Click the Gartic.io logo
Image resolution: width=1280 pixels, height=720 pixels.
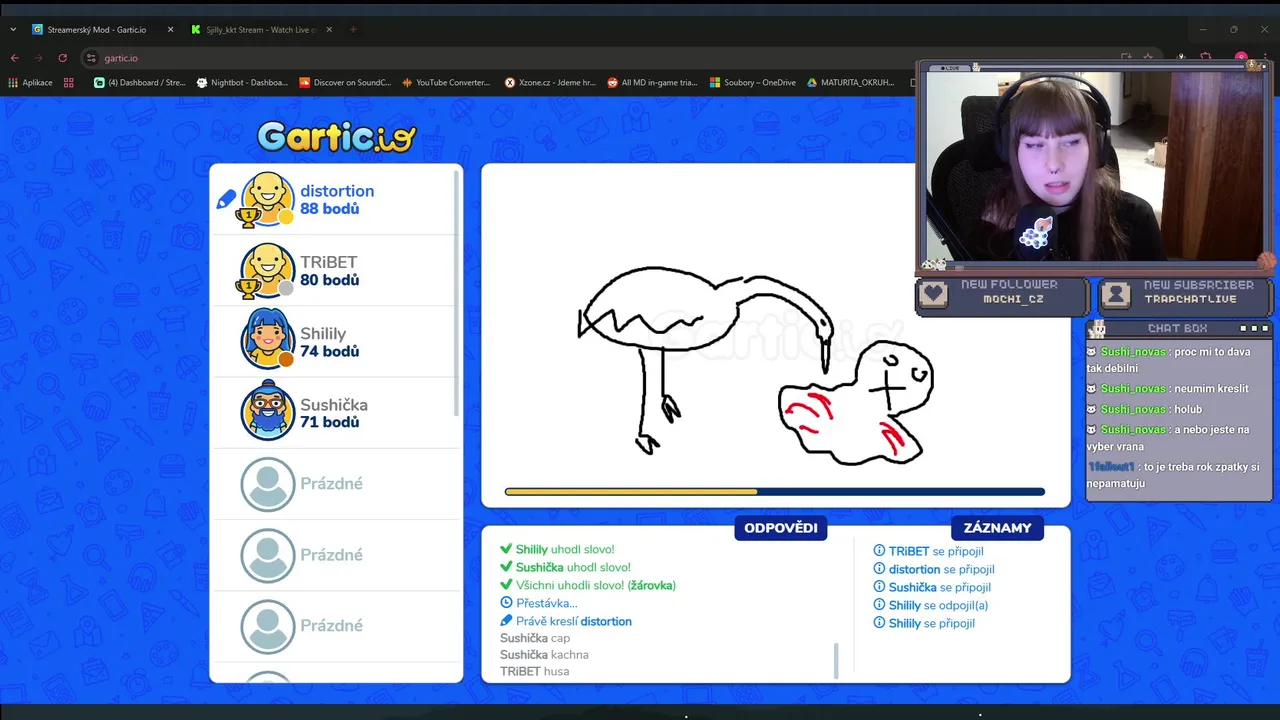pos(337,136)
